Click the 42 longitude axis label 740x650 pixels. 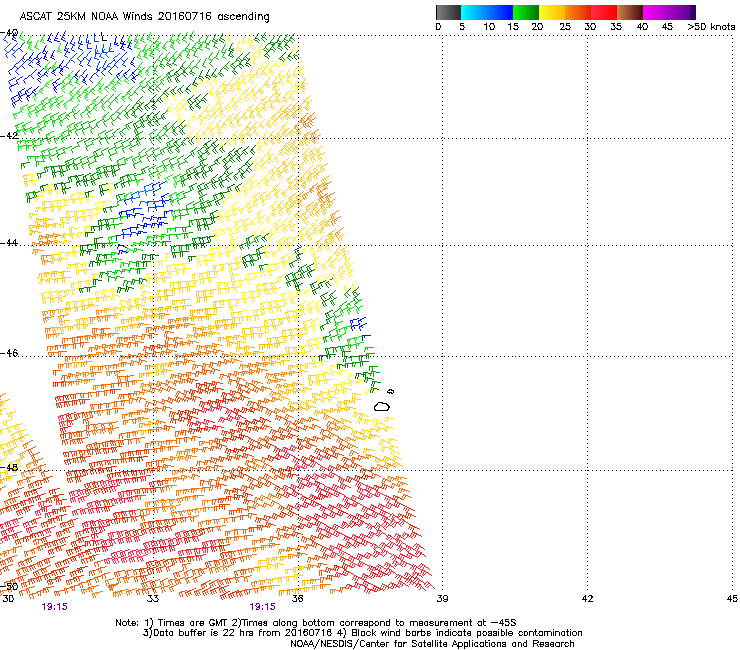coord(587,599)
